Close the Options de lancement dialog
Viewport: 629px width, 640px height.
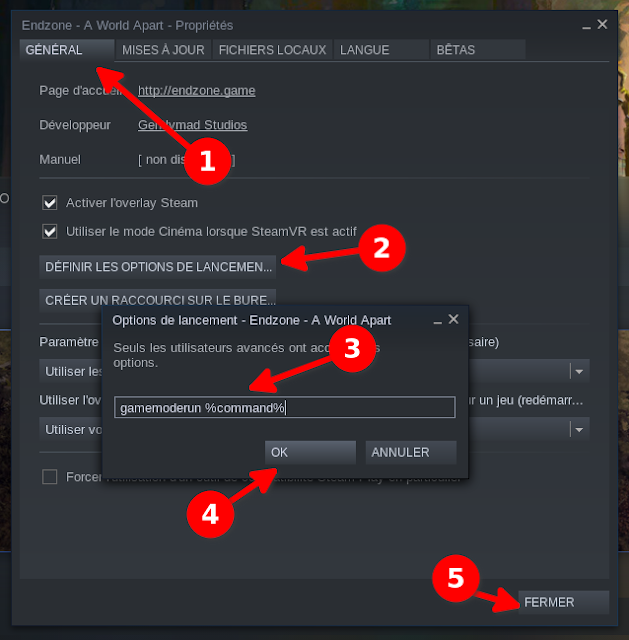coord(453,319)
